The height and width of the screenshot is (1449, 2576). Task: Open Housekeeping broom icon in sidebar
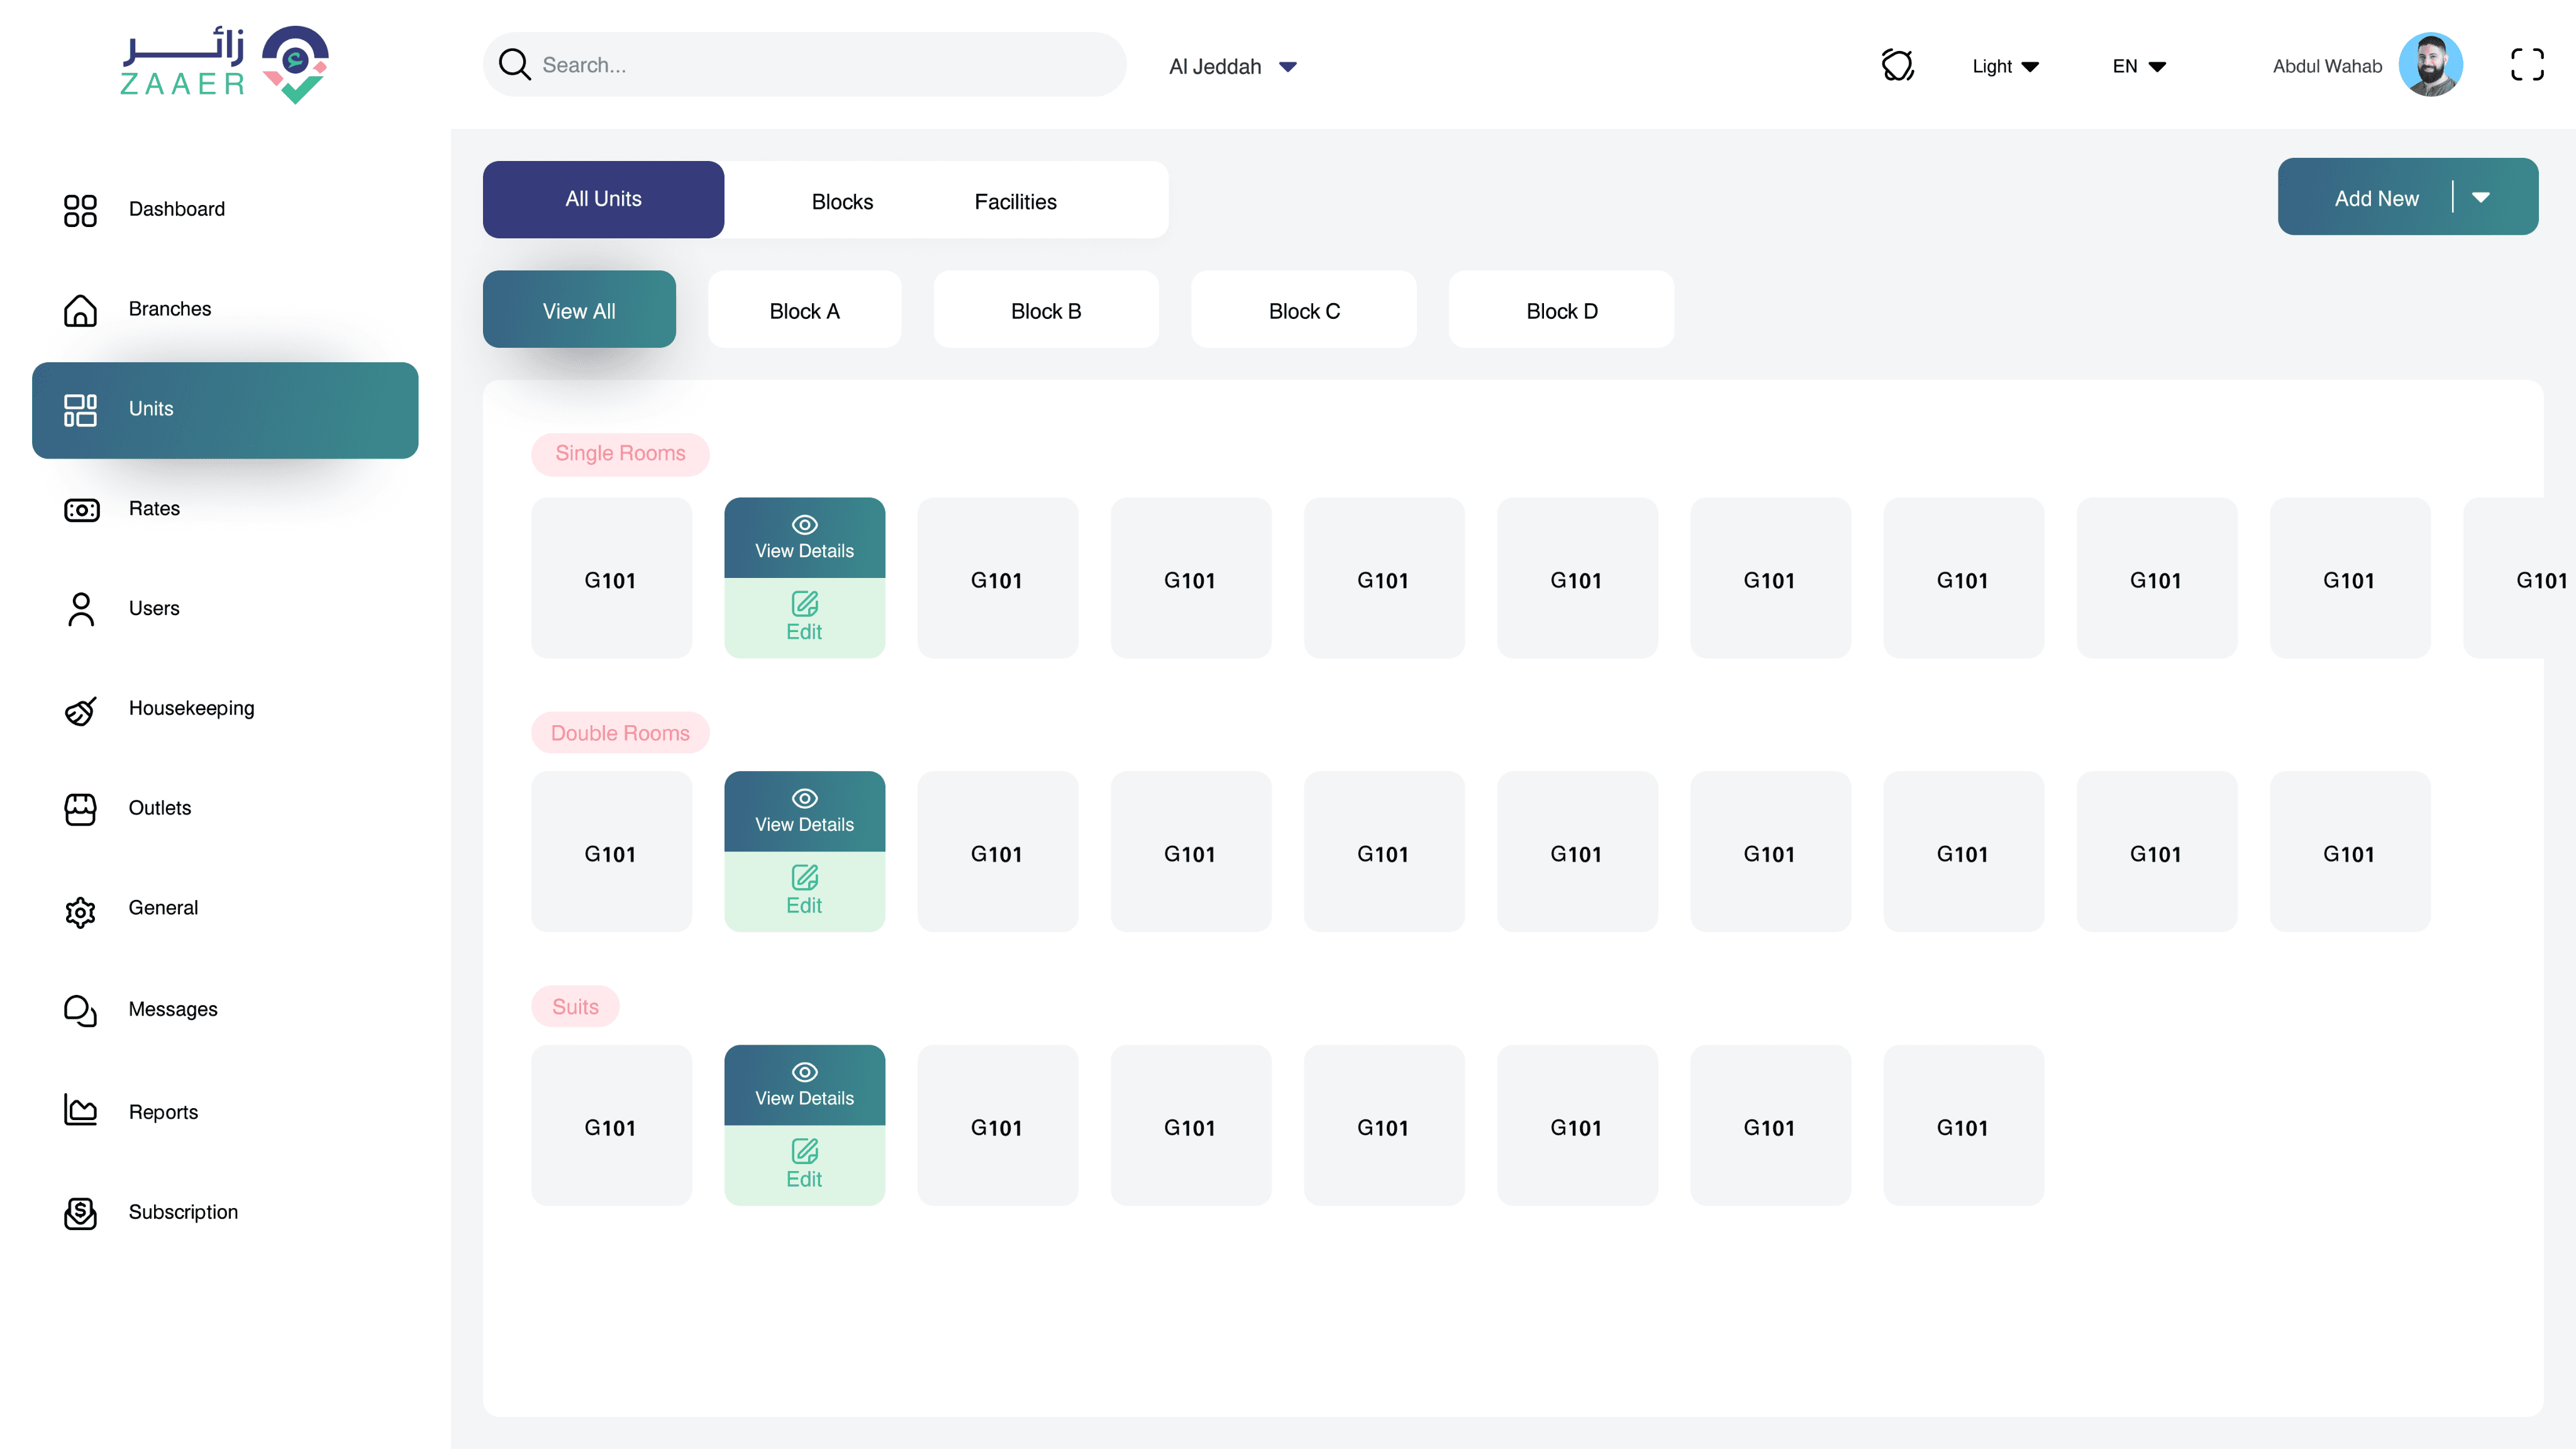(x=80, y=710)
